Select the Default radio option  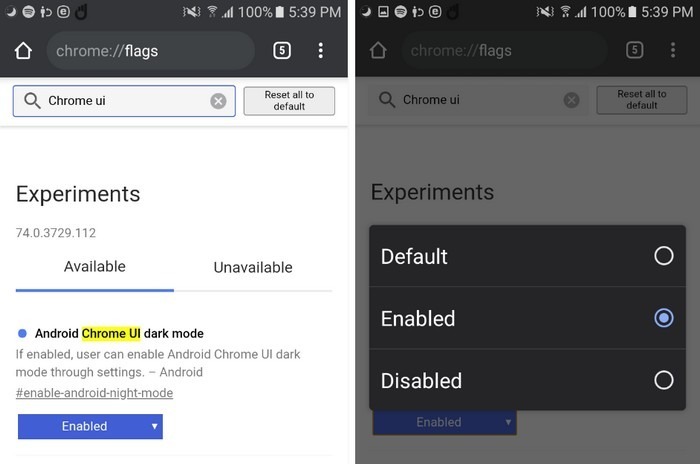pos(663,256)
